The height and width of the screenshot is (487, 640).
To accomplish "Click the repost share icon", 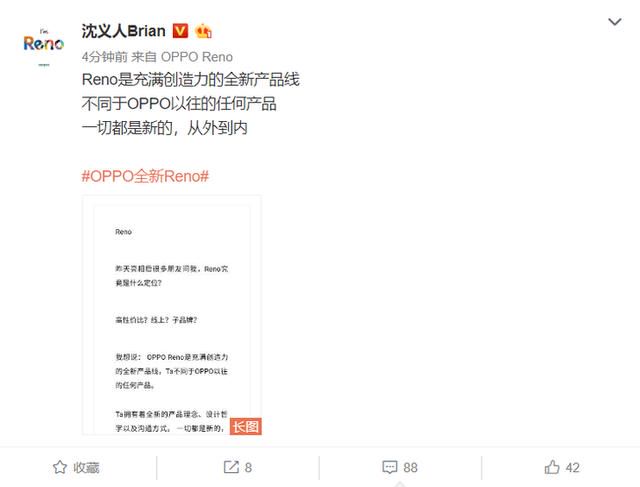I will click(x=231, y=467).
